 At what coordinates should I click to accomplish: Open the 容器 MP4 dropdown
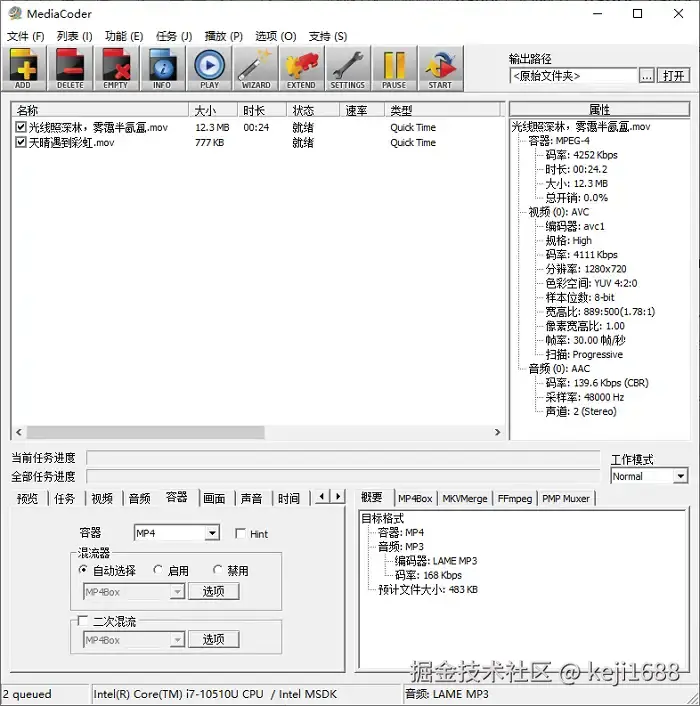(x=176, y=533)
